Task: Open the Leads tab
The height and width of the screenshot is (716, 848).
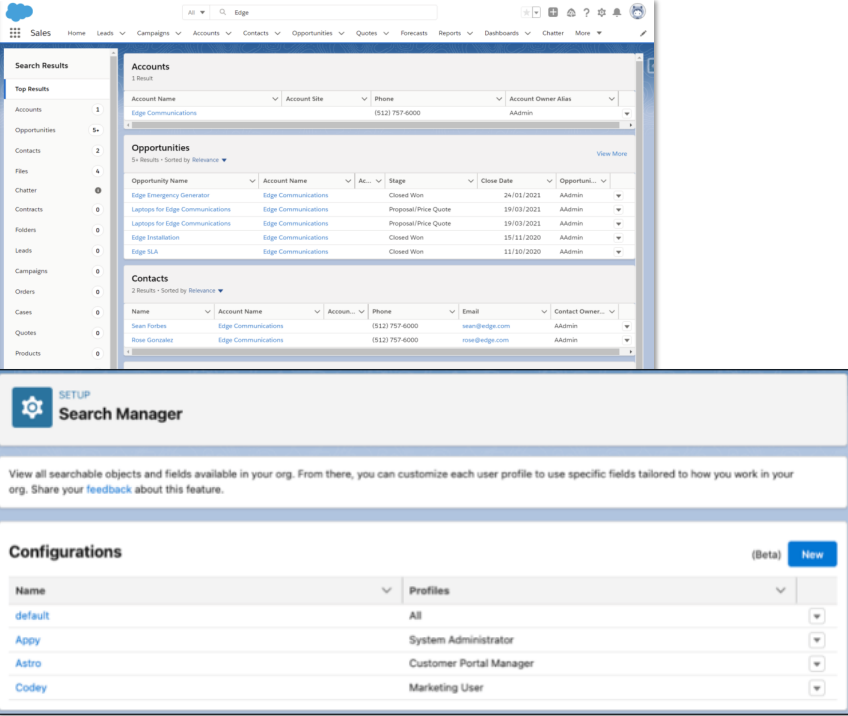Action: (x=105, y=33)
